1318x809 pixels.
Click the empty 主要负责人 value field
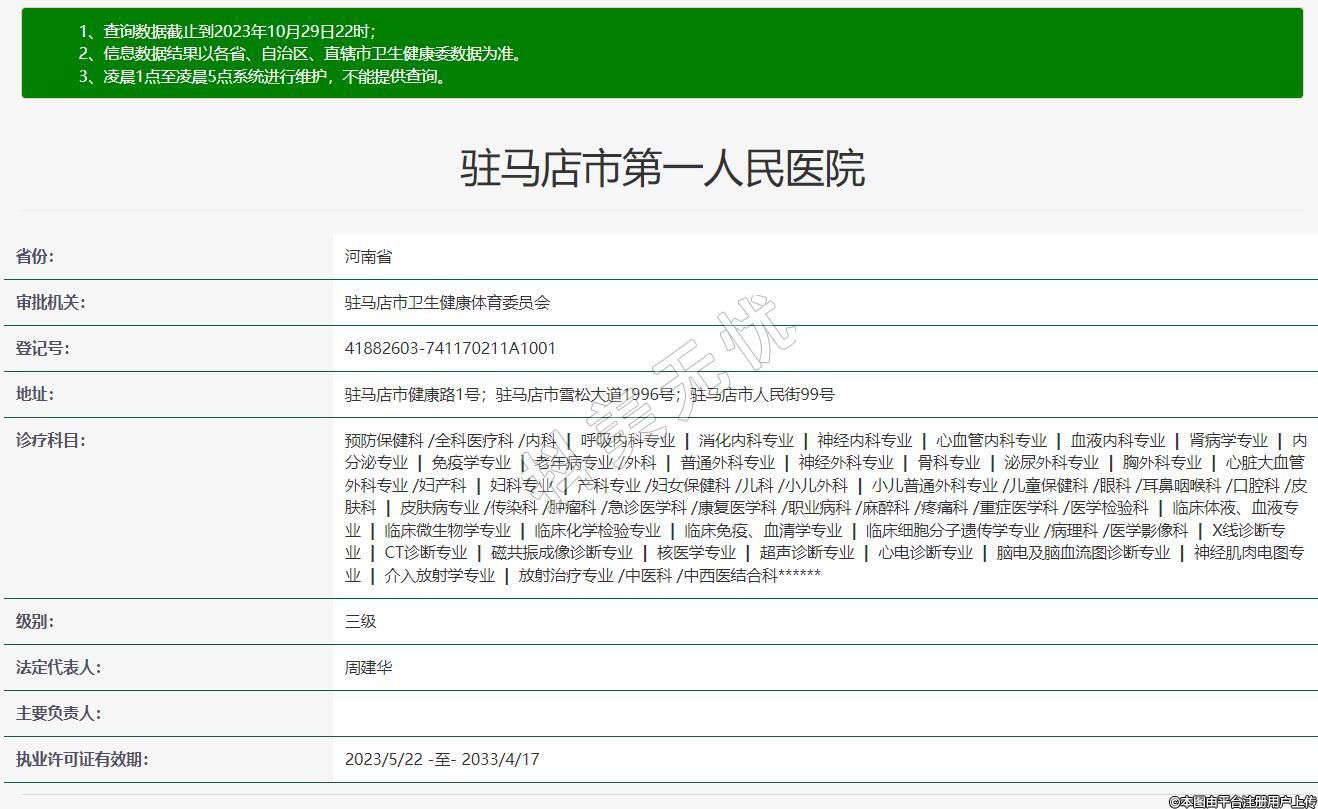824,713
